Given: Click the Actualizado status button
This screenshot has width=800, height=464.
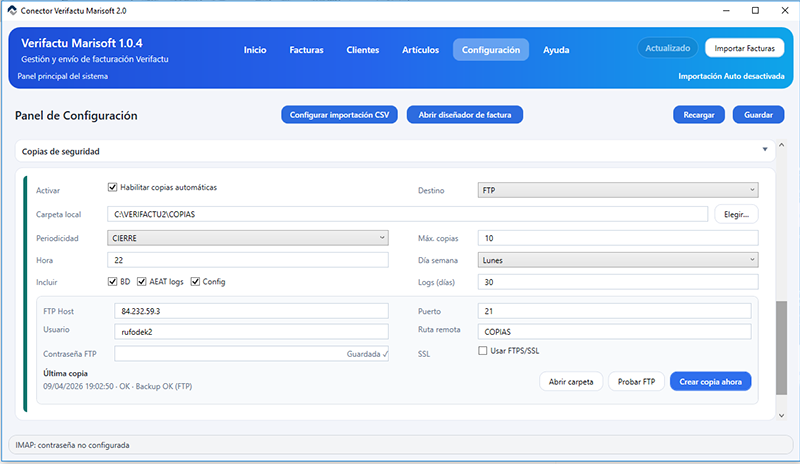Looking at the screenshot, I should pos(667,48).
